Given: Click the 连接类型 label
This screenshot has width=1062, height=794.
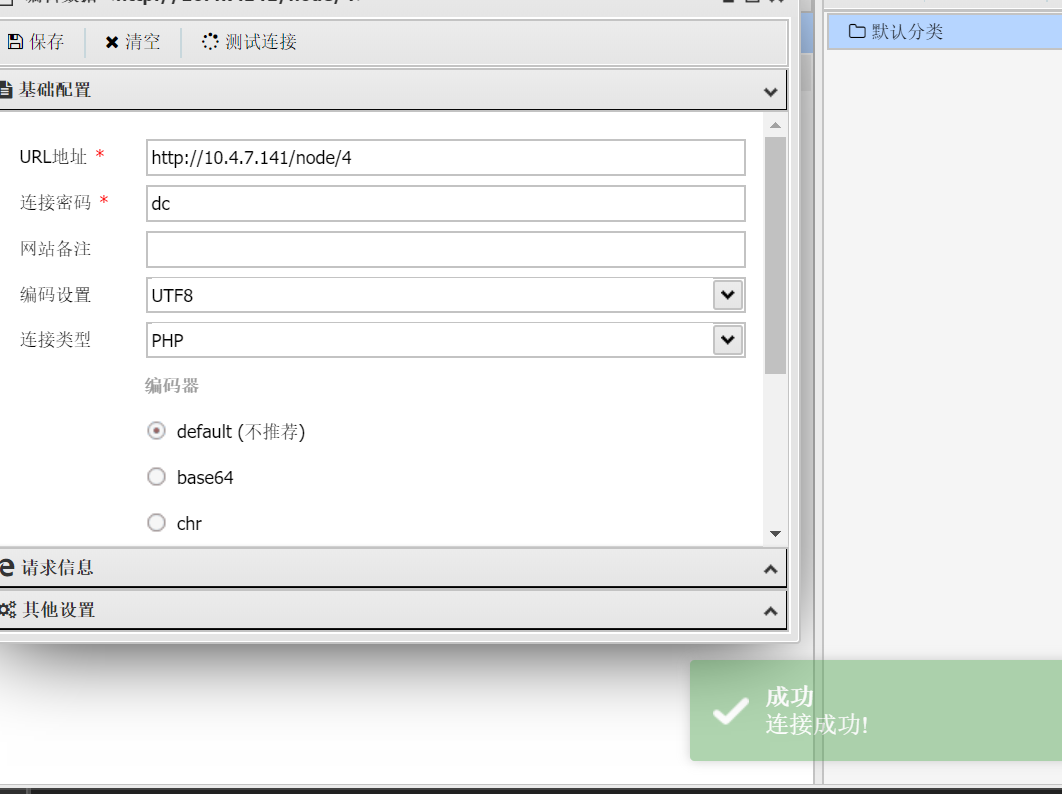Looking at the screenshot, I should click(x=56, y=339).
